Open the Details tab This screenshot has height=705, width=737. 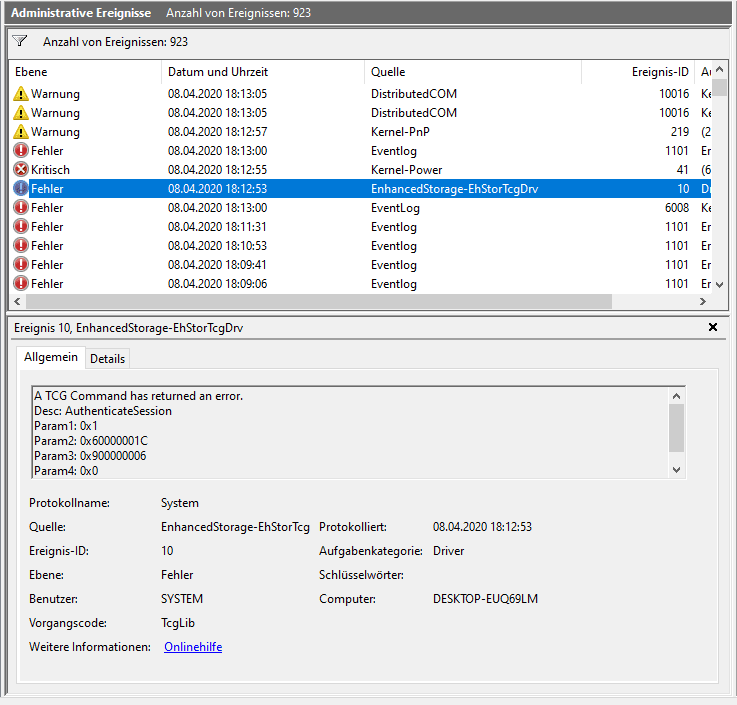click(x=107, y=359)
